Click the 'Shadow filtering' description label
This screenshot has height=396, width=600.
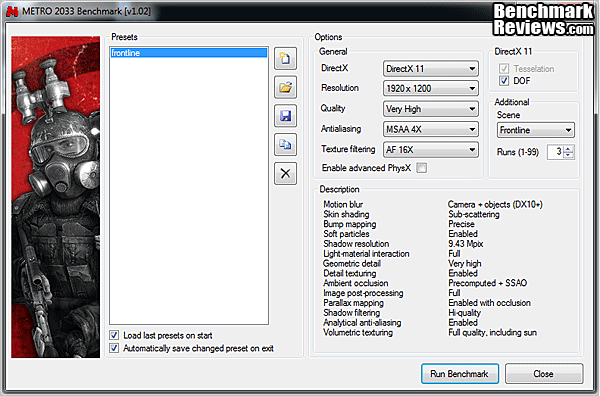(352, 313)
